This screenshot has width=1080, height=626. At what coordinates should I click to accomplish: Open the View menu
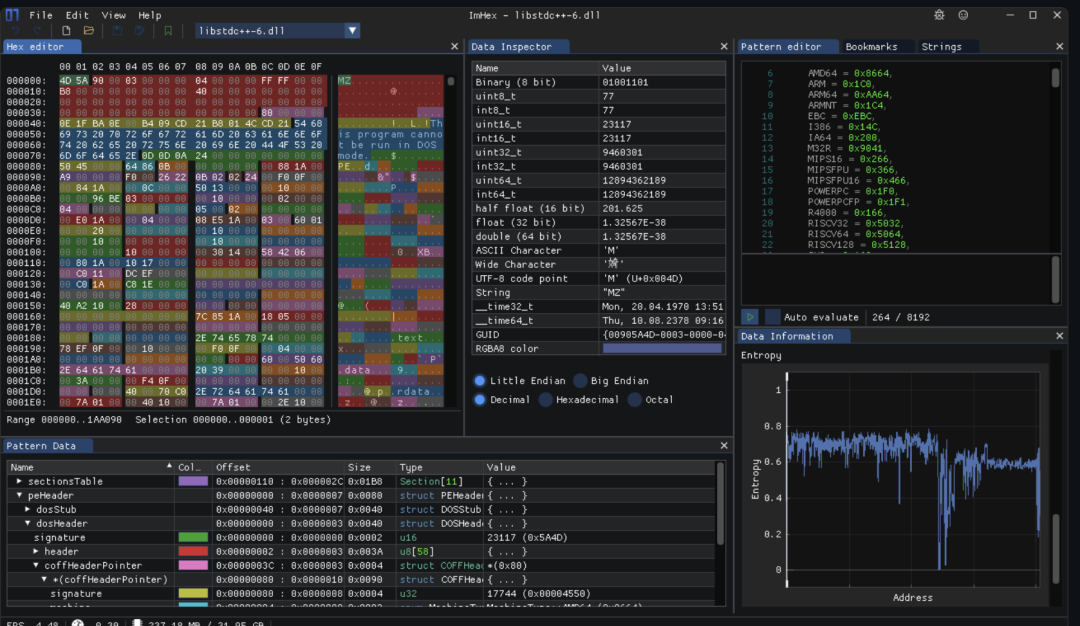click(x=113, y=14)
